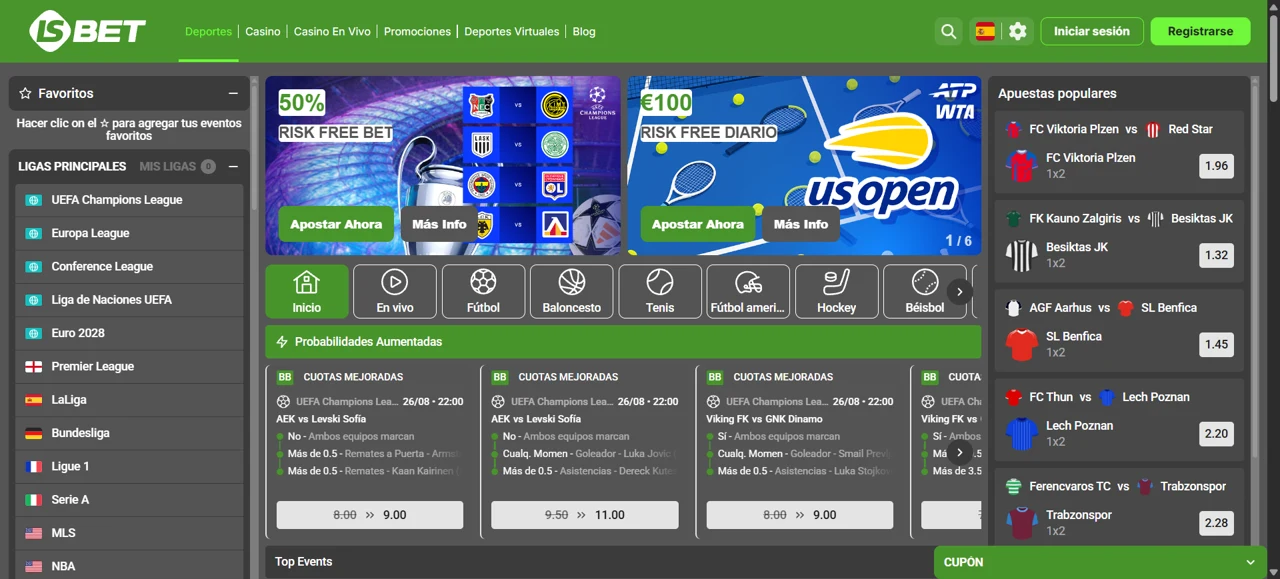Click USA flag beside MLS
This screenshot has width=1280, height=579.
pos(34,533)
